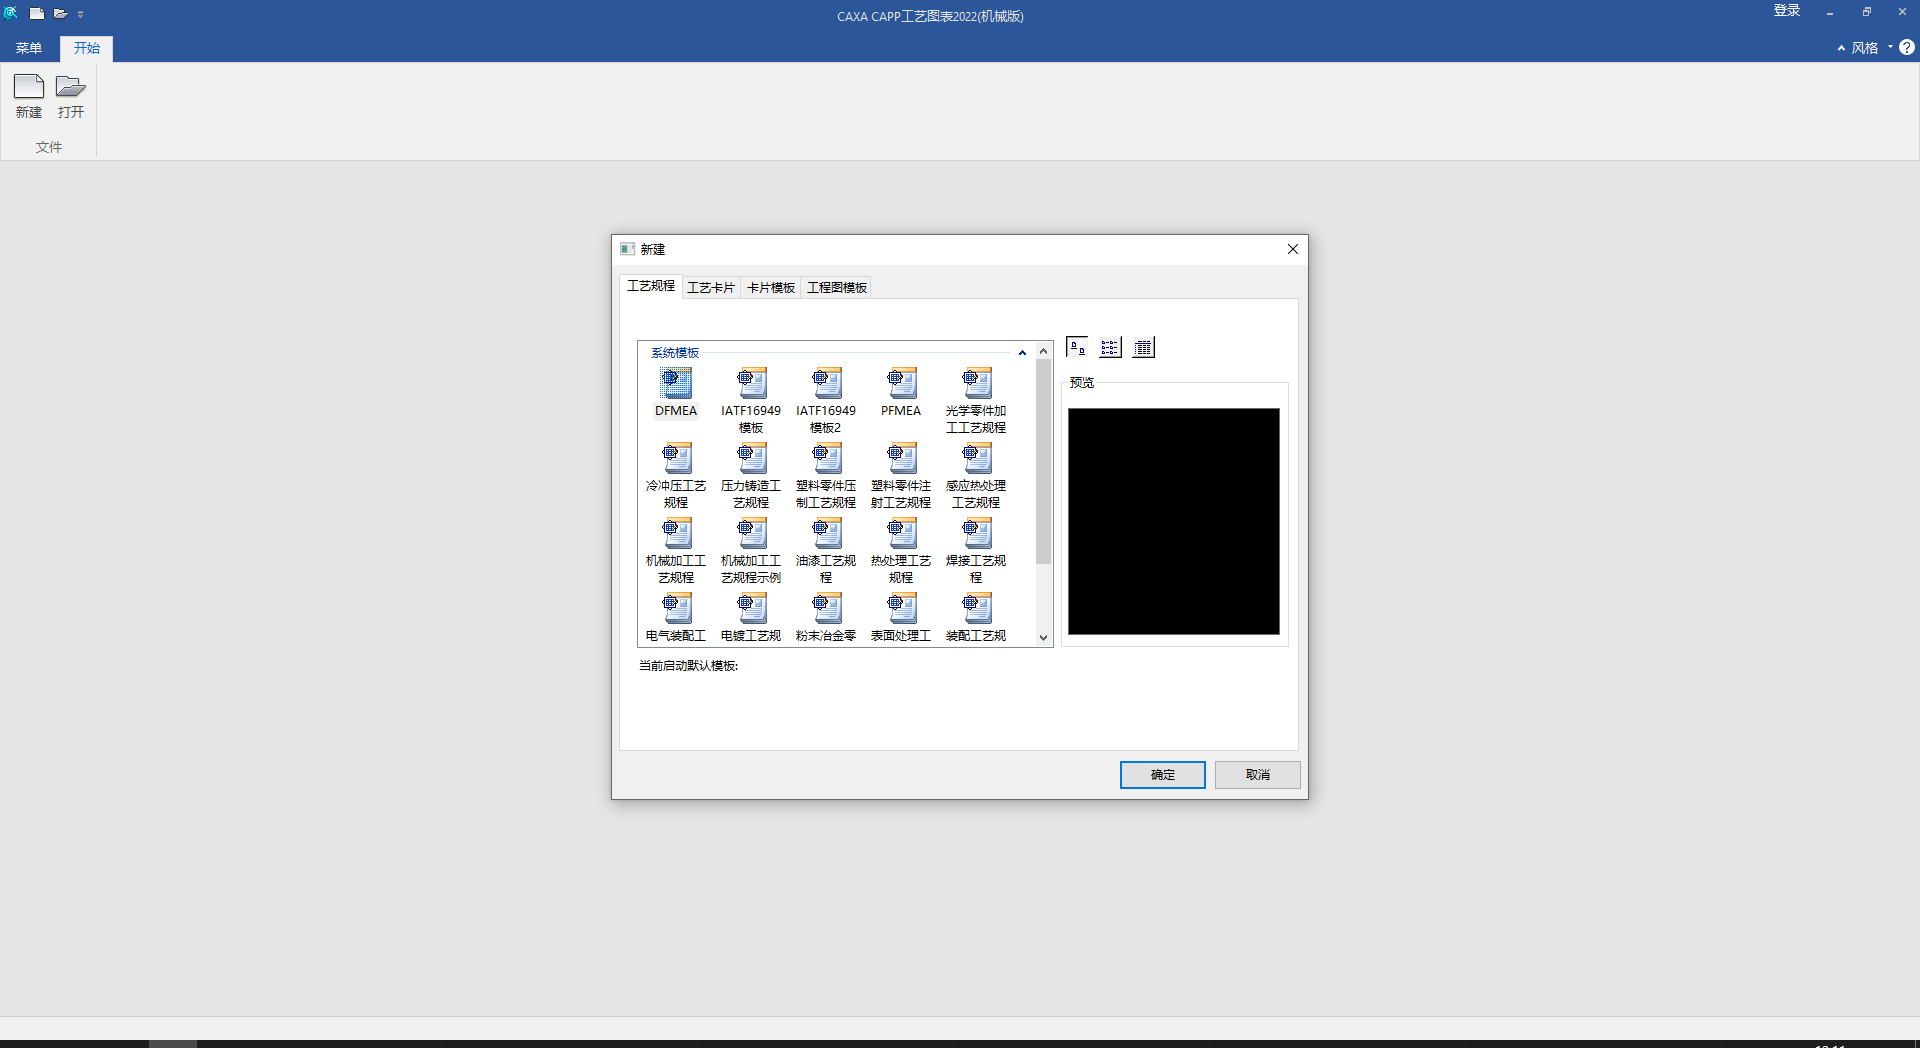This screenshot has height=1048, width=1920.
Task: Collapse the 系统模板 group
Action: point(1022,353)
